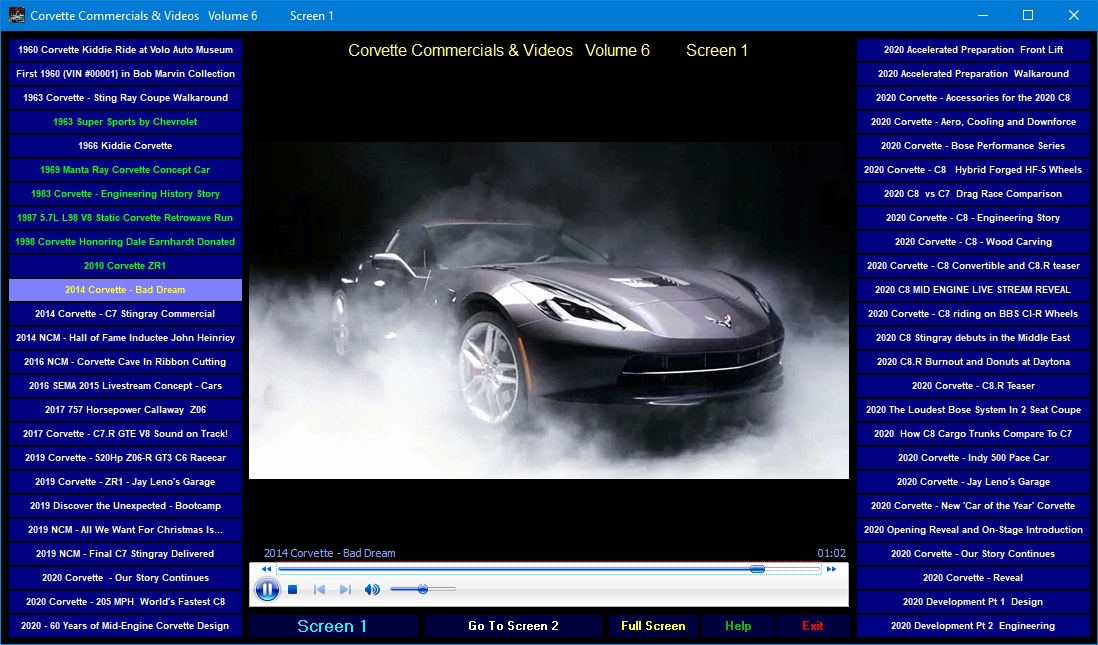The height and width of the screenshot is (645, 1098).
Task: Open C8 riding on BBS CI-R Wheels
Action: (x=973, y=314)
